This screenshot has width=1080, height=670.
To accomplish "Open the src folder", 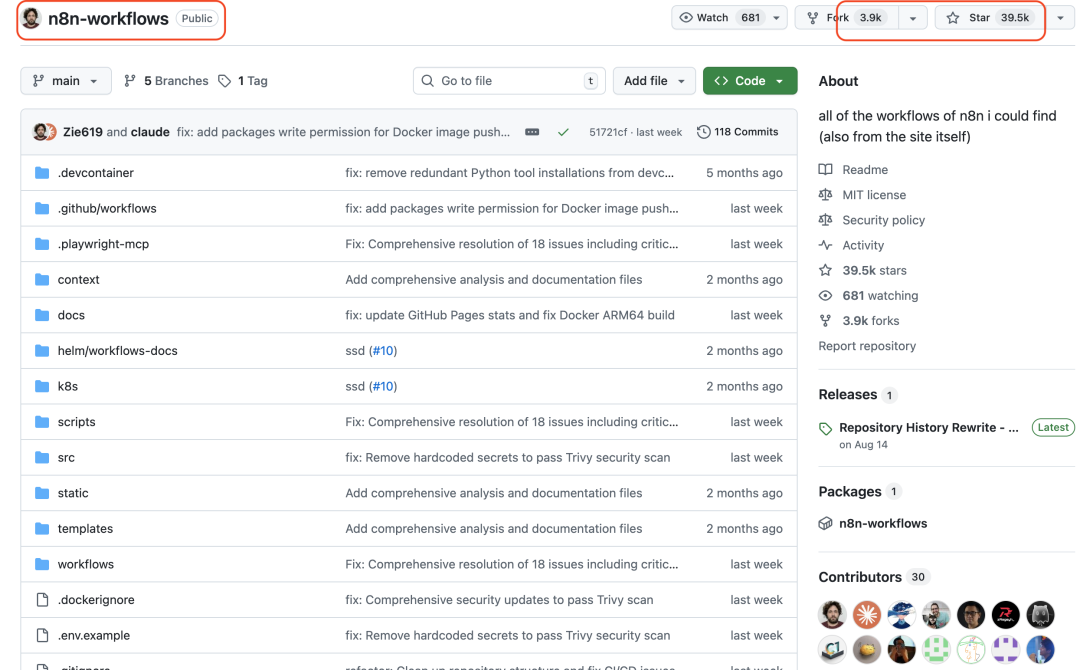I will (x=66, y=457).
